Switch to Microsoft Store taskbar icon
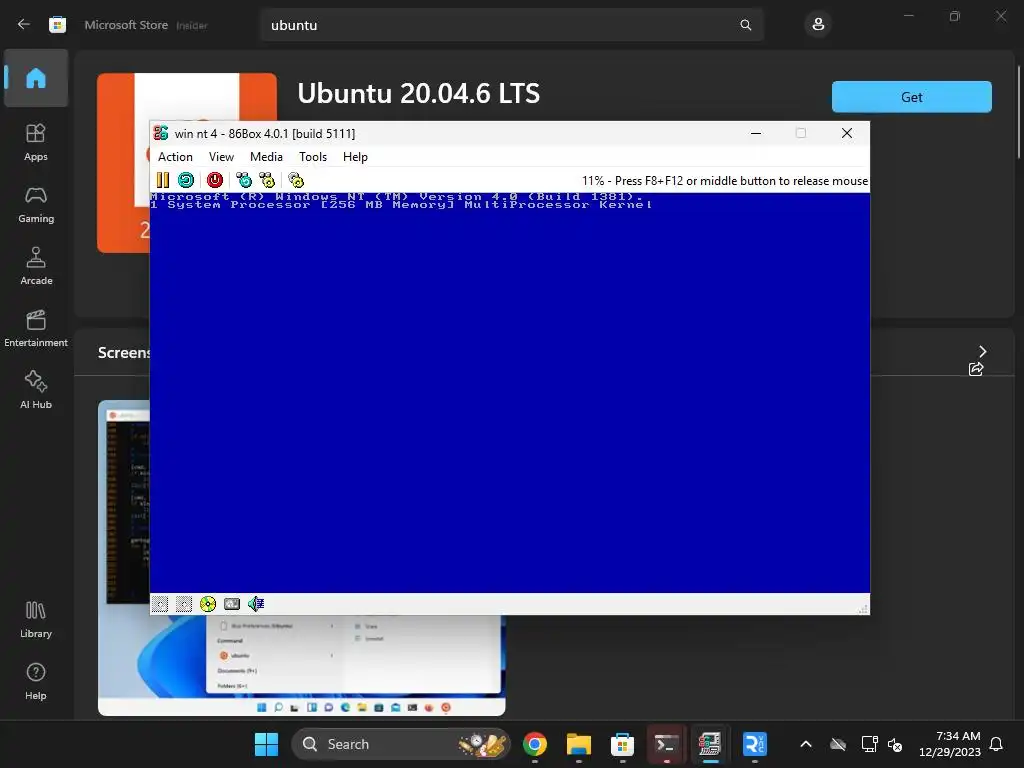This screenshot has height=768, width=1024. coord(622,744)
